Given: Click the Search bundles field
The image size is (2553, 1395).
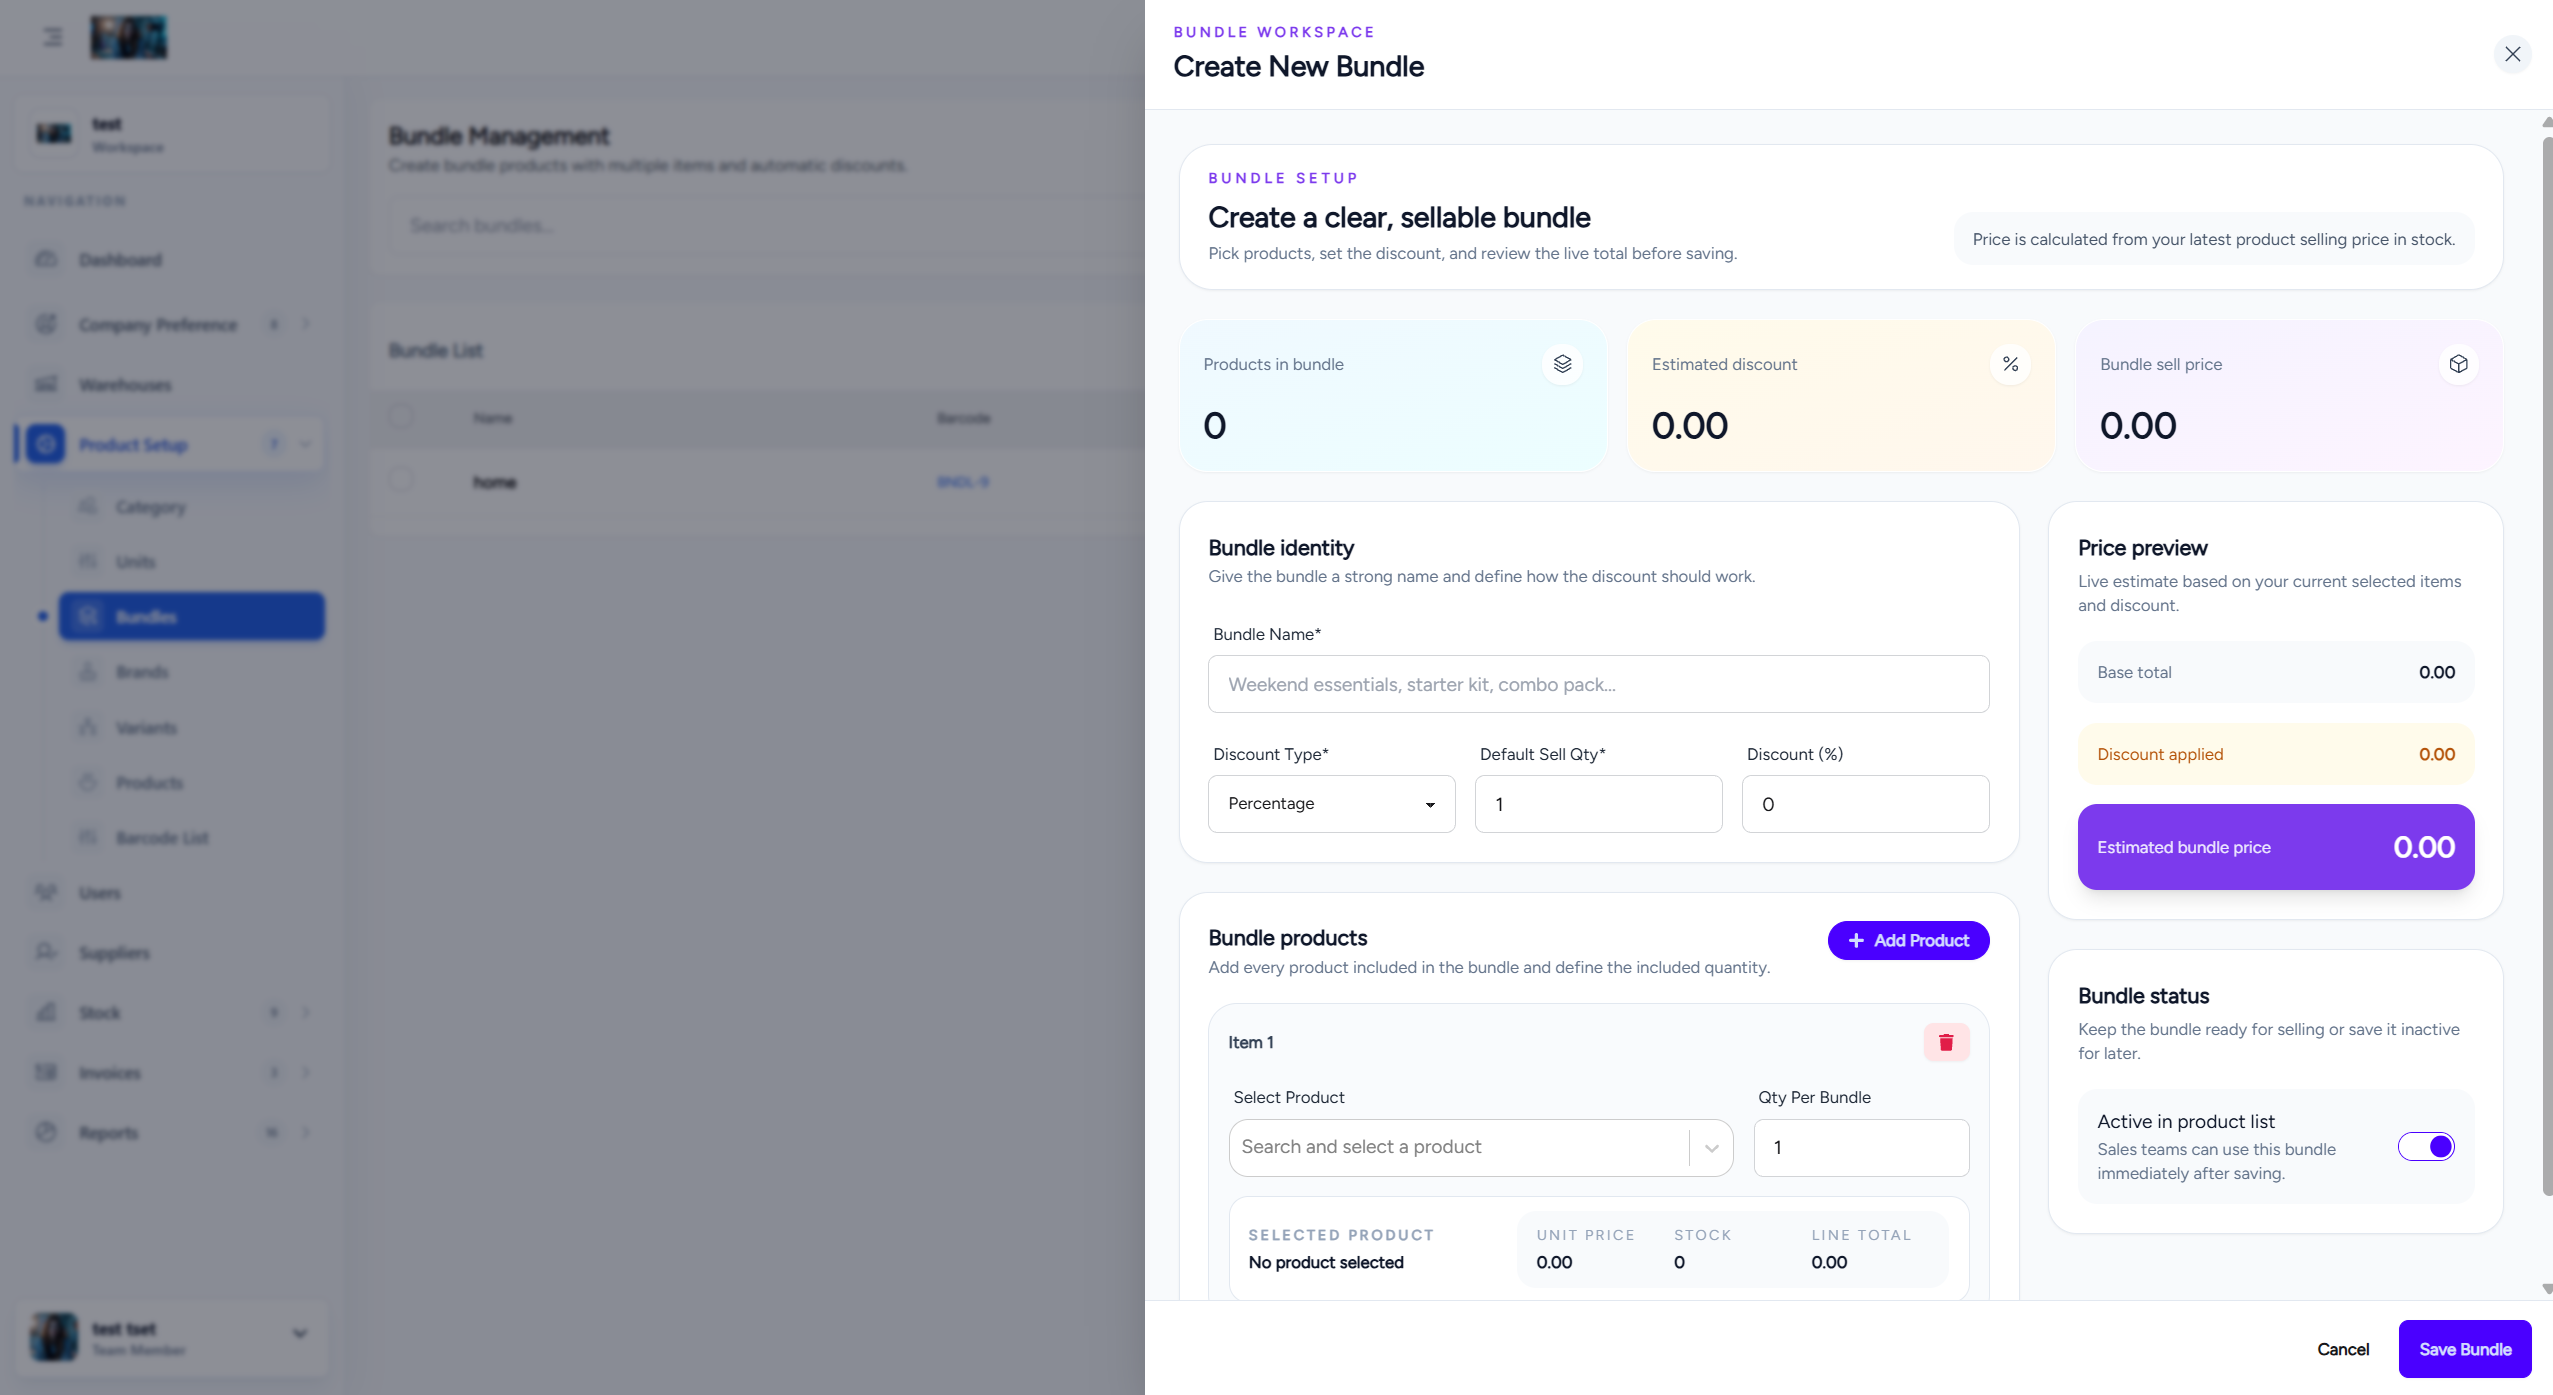Looking at the screenshot, I should (765, 226).
